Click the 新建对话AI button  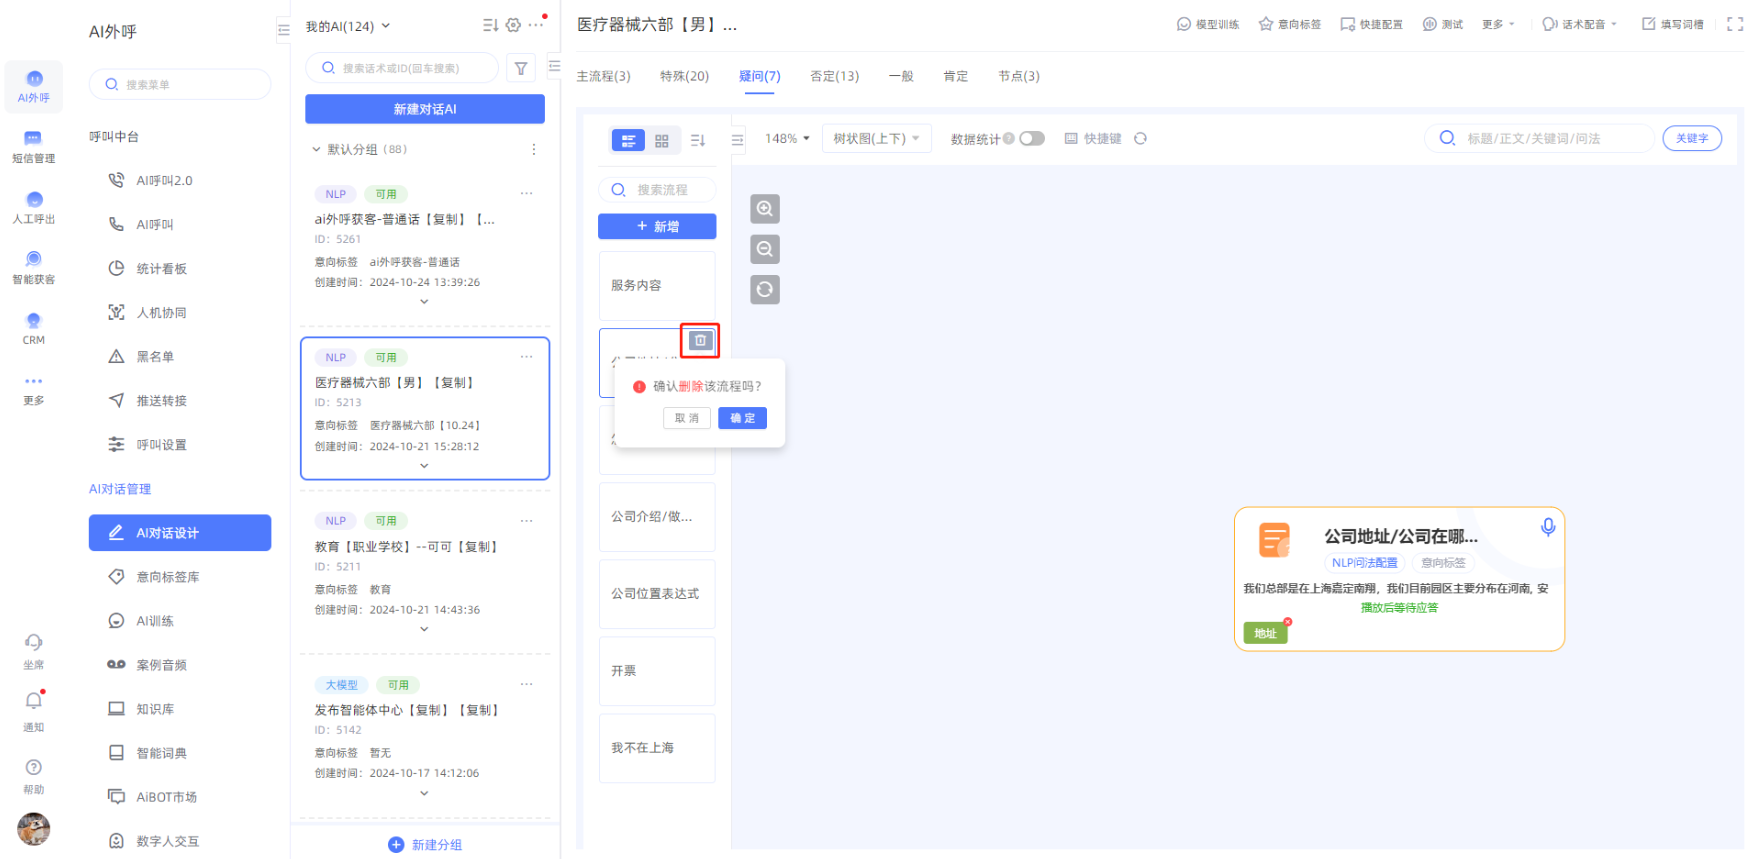[425, 109]
